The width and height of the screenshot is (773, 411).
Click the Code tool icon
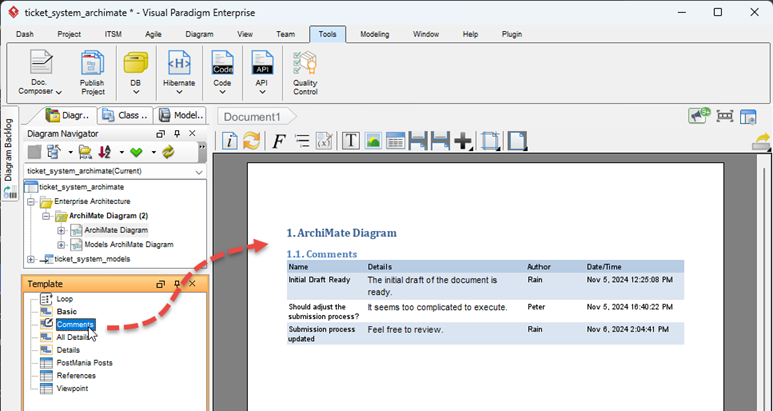pyautogui.click(x=222, y=63)
